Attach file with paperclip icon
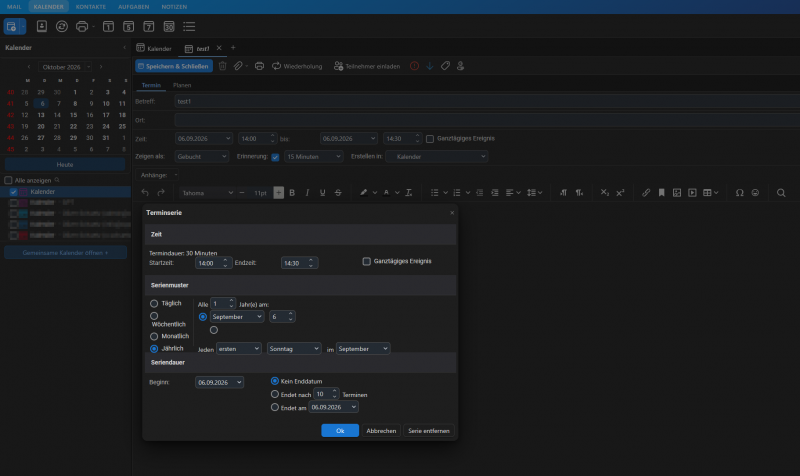 point(238,66)
